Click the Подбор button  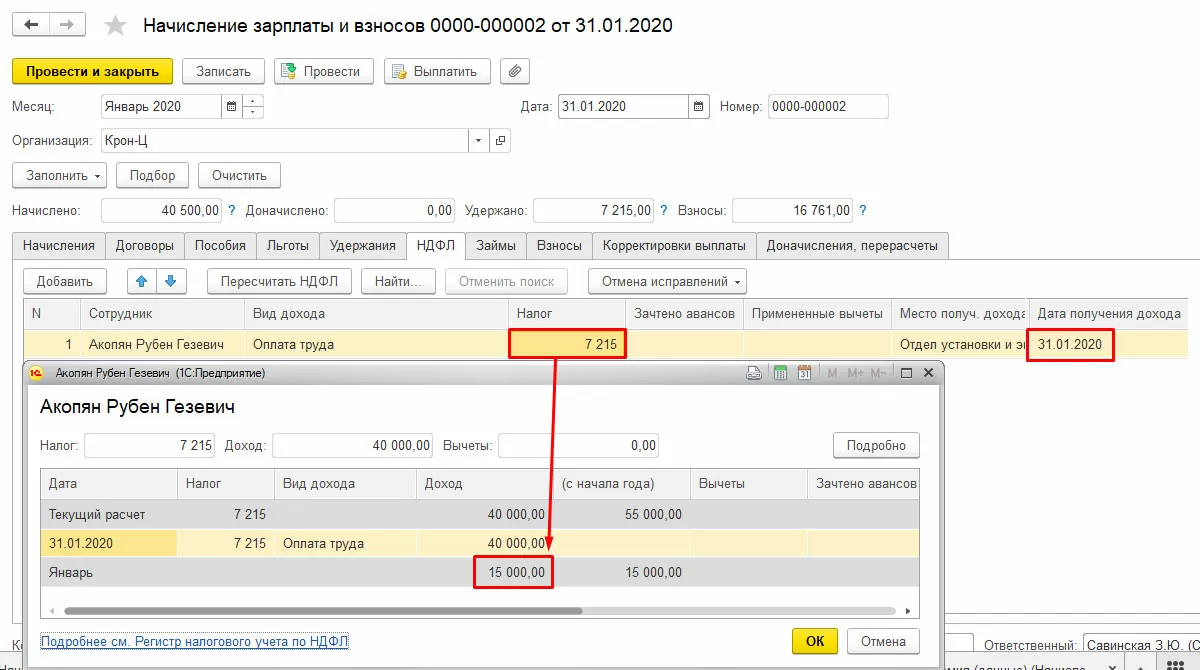click(152, 175)
